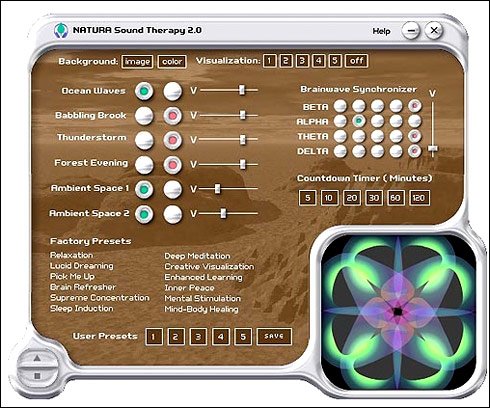The image size is (490, 408).
Task: Set countdown timer to 10 minutes
Action: click(x=329, y=198)
